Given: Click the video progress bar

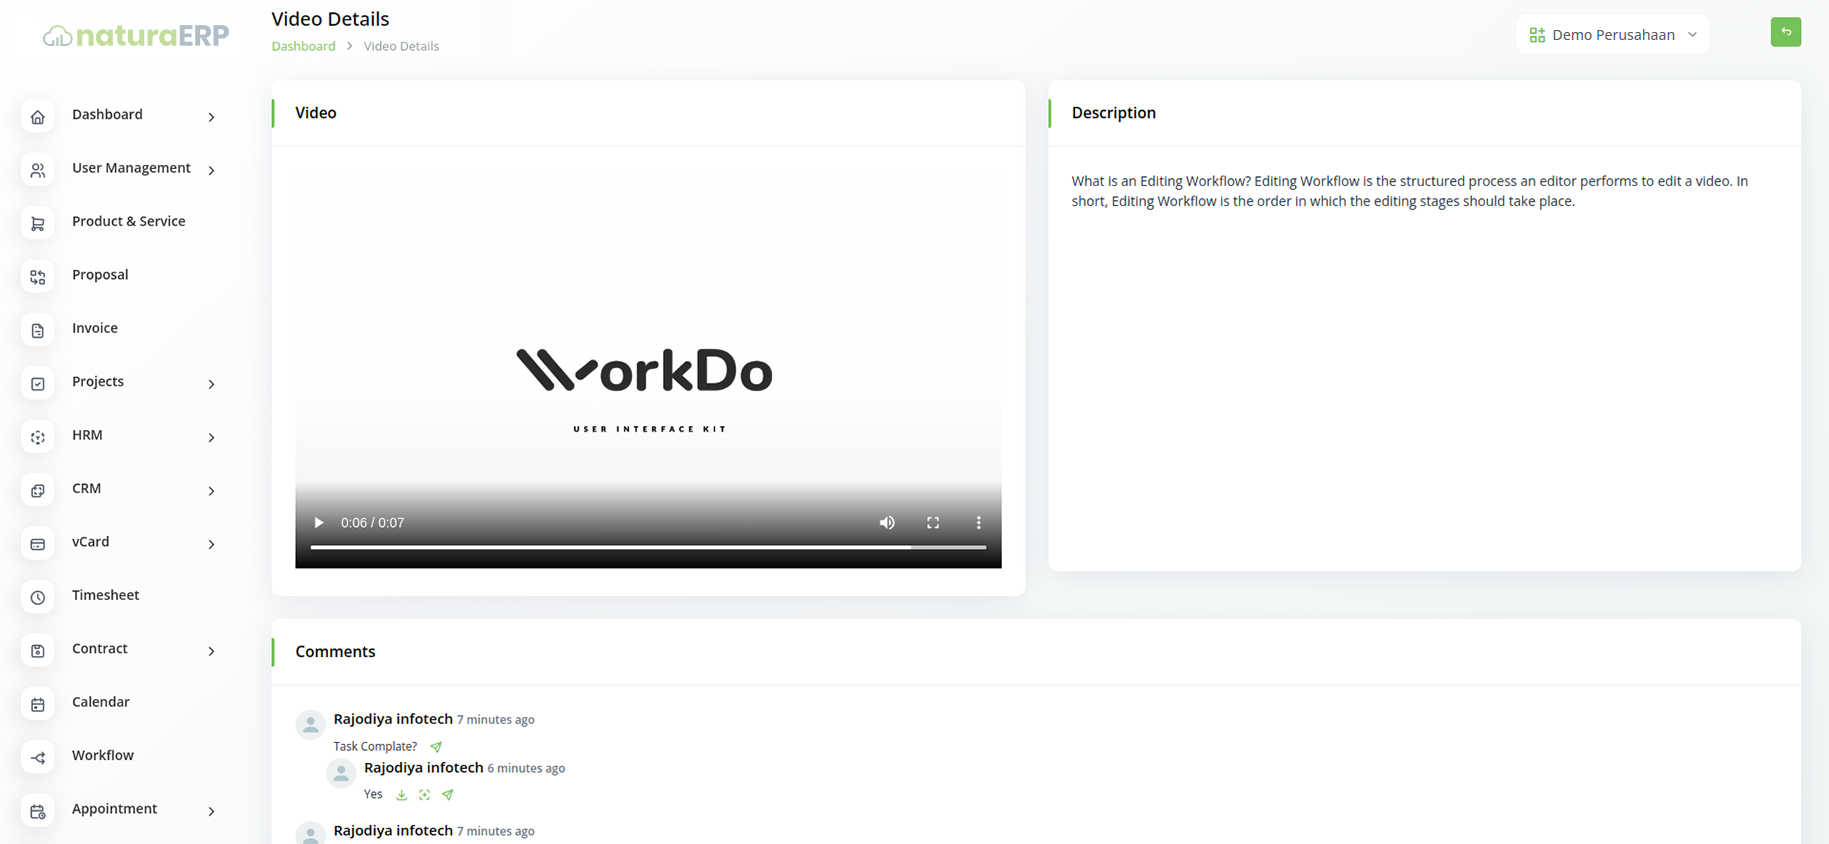Looking at the screenshot, I should 648,547.
